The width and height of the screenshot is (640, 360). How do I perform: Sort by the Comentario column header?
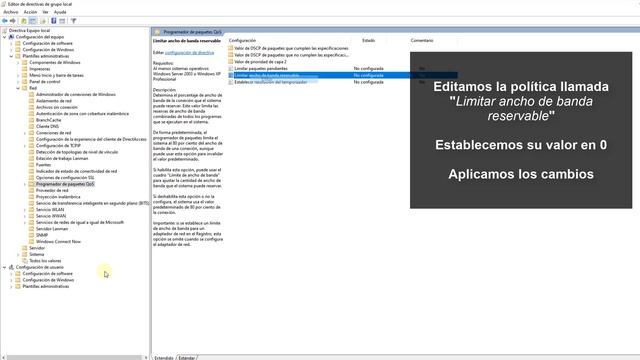pos(422,40)
